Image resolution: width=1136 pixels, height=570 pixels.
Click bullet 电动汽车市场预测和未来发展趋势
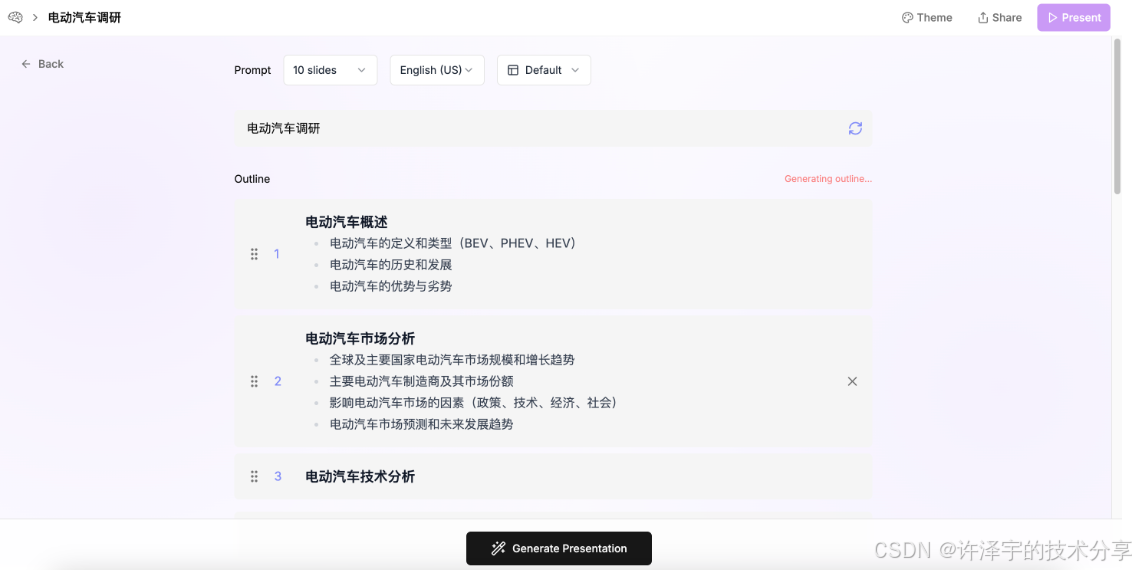tap(421, 424)
